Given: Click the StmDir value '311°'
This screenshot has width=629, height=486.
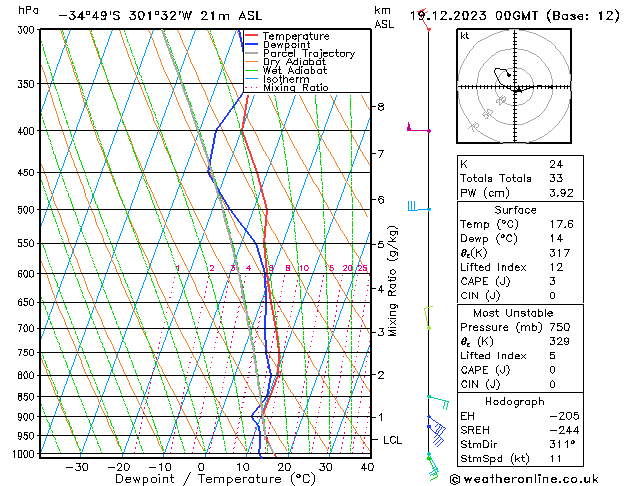Looking at the screenshot, I should 562,444.
